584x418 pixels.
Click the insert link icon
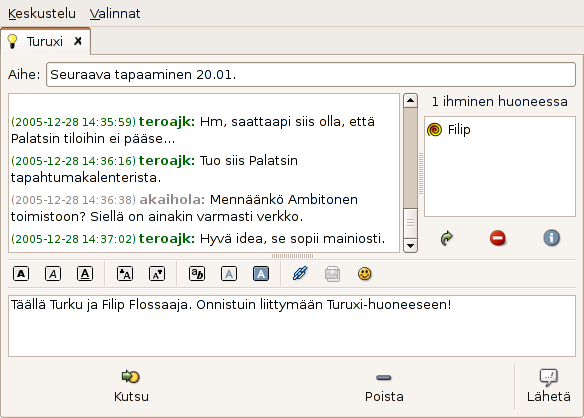tap(300, 274)
